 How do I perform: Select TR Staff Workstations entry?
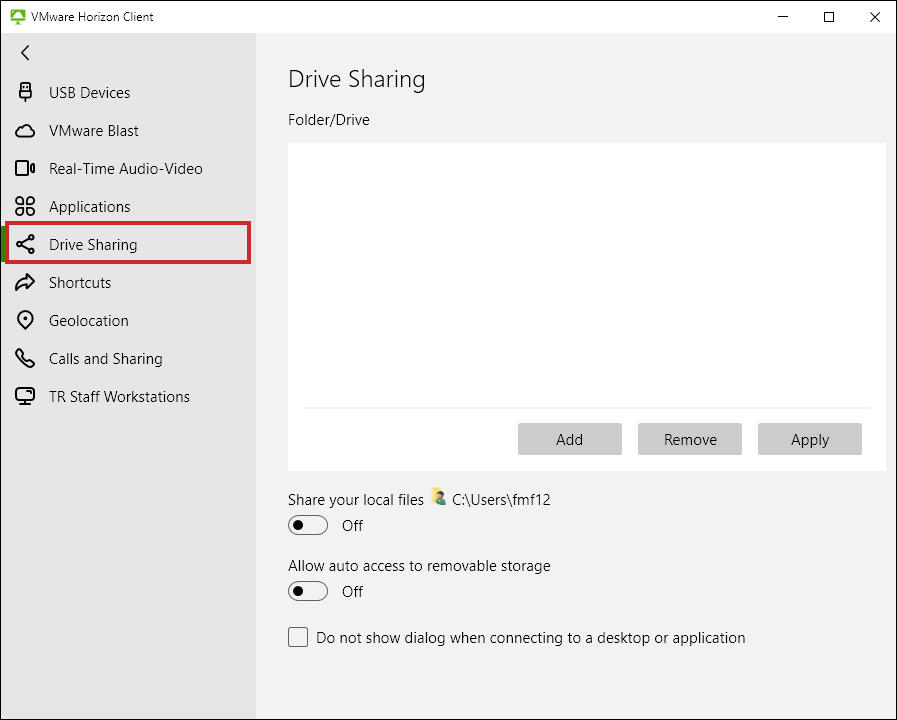(x=128, y=397)
